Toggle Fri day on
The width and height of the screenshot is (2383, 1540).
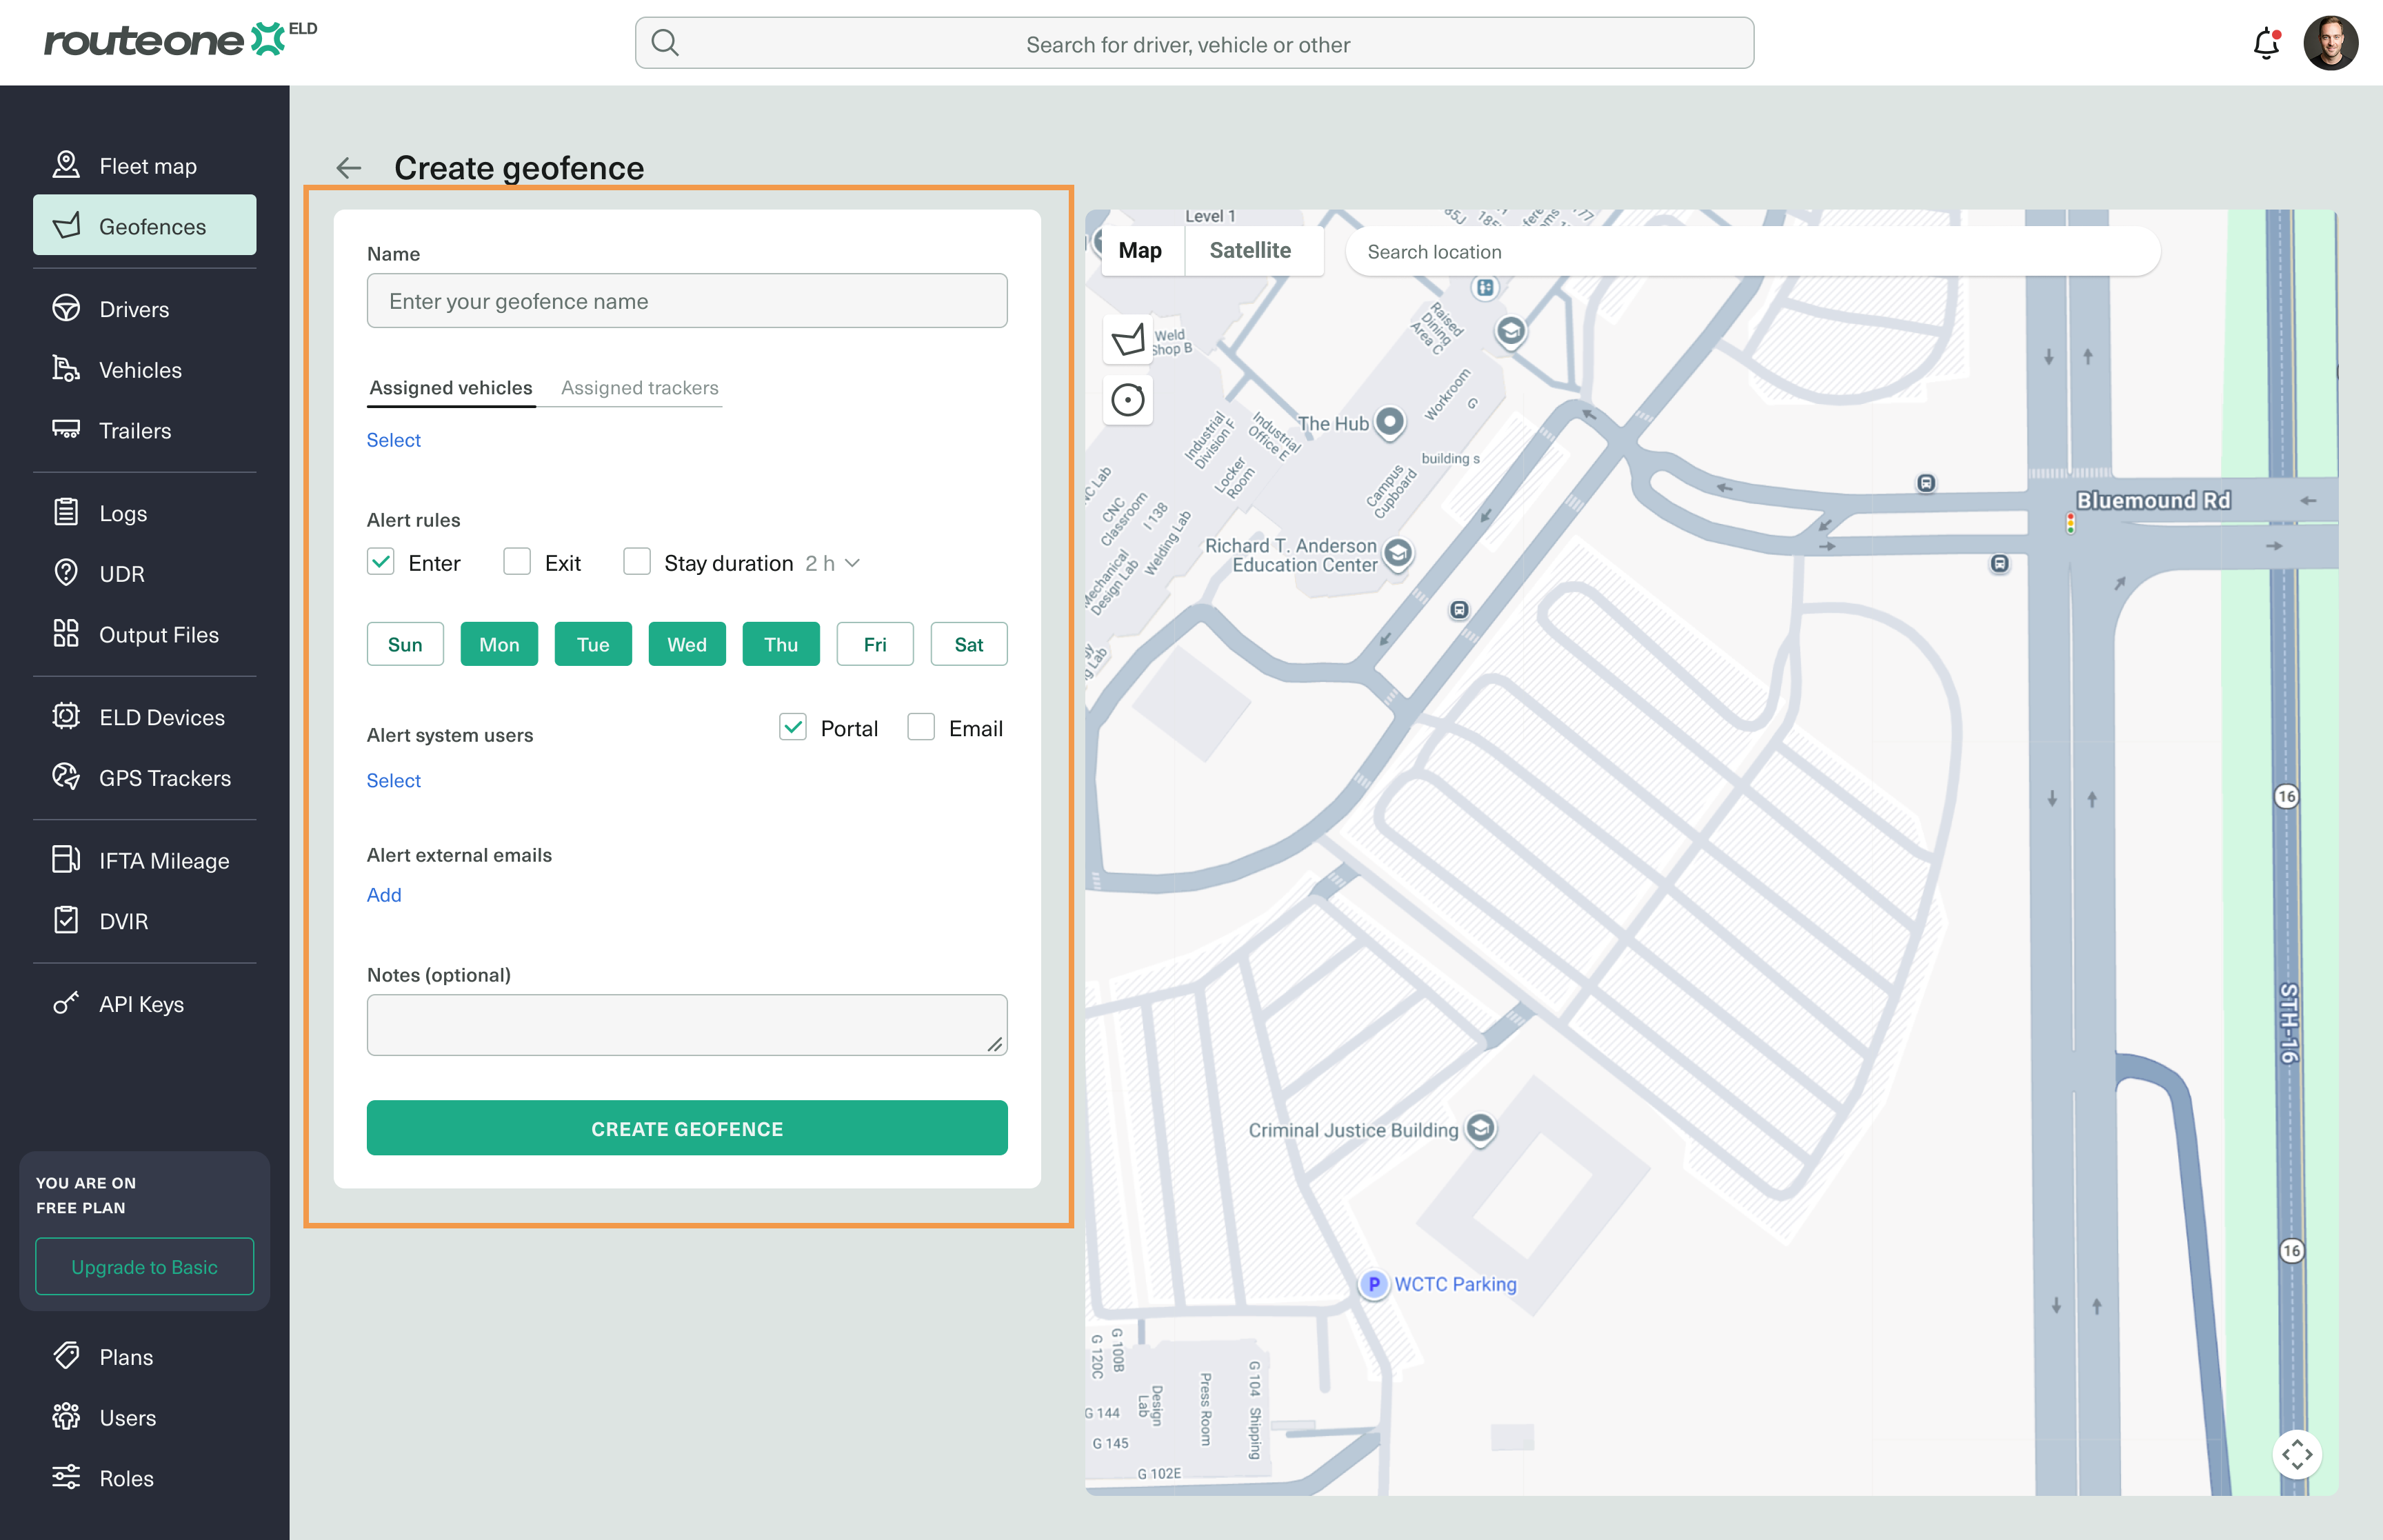[x=875, y=644]
